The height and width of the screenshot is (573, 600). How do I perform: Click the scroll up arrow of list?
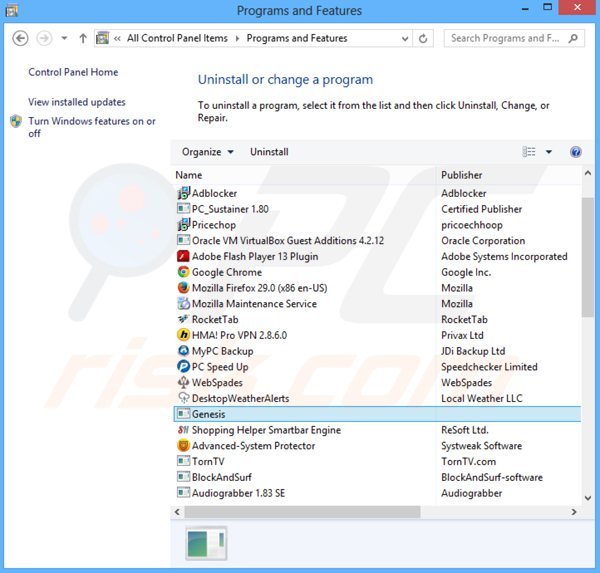pyautogui.click(x=588, y=173)
